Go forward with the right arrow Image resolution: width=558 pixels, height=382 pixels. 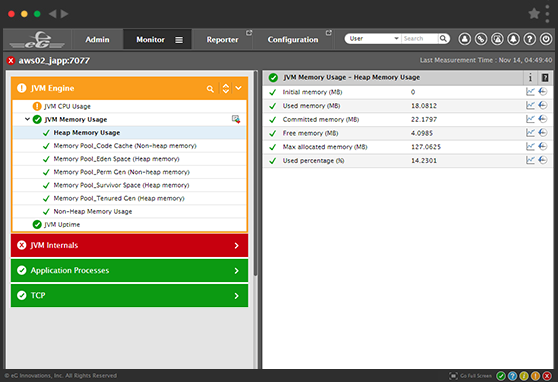point(64,14)
